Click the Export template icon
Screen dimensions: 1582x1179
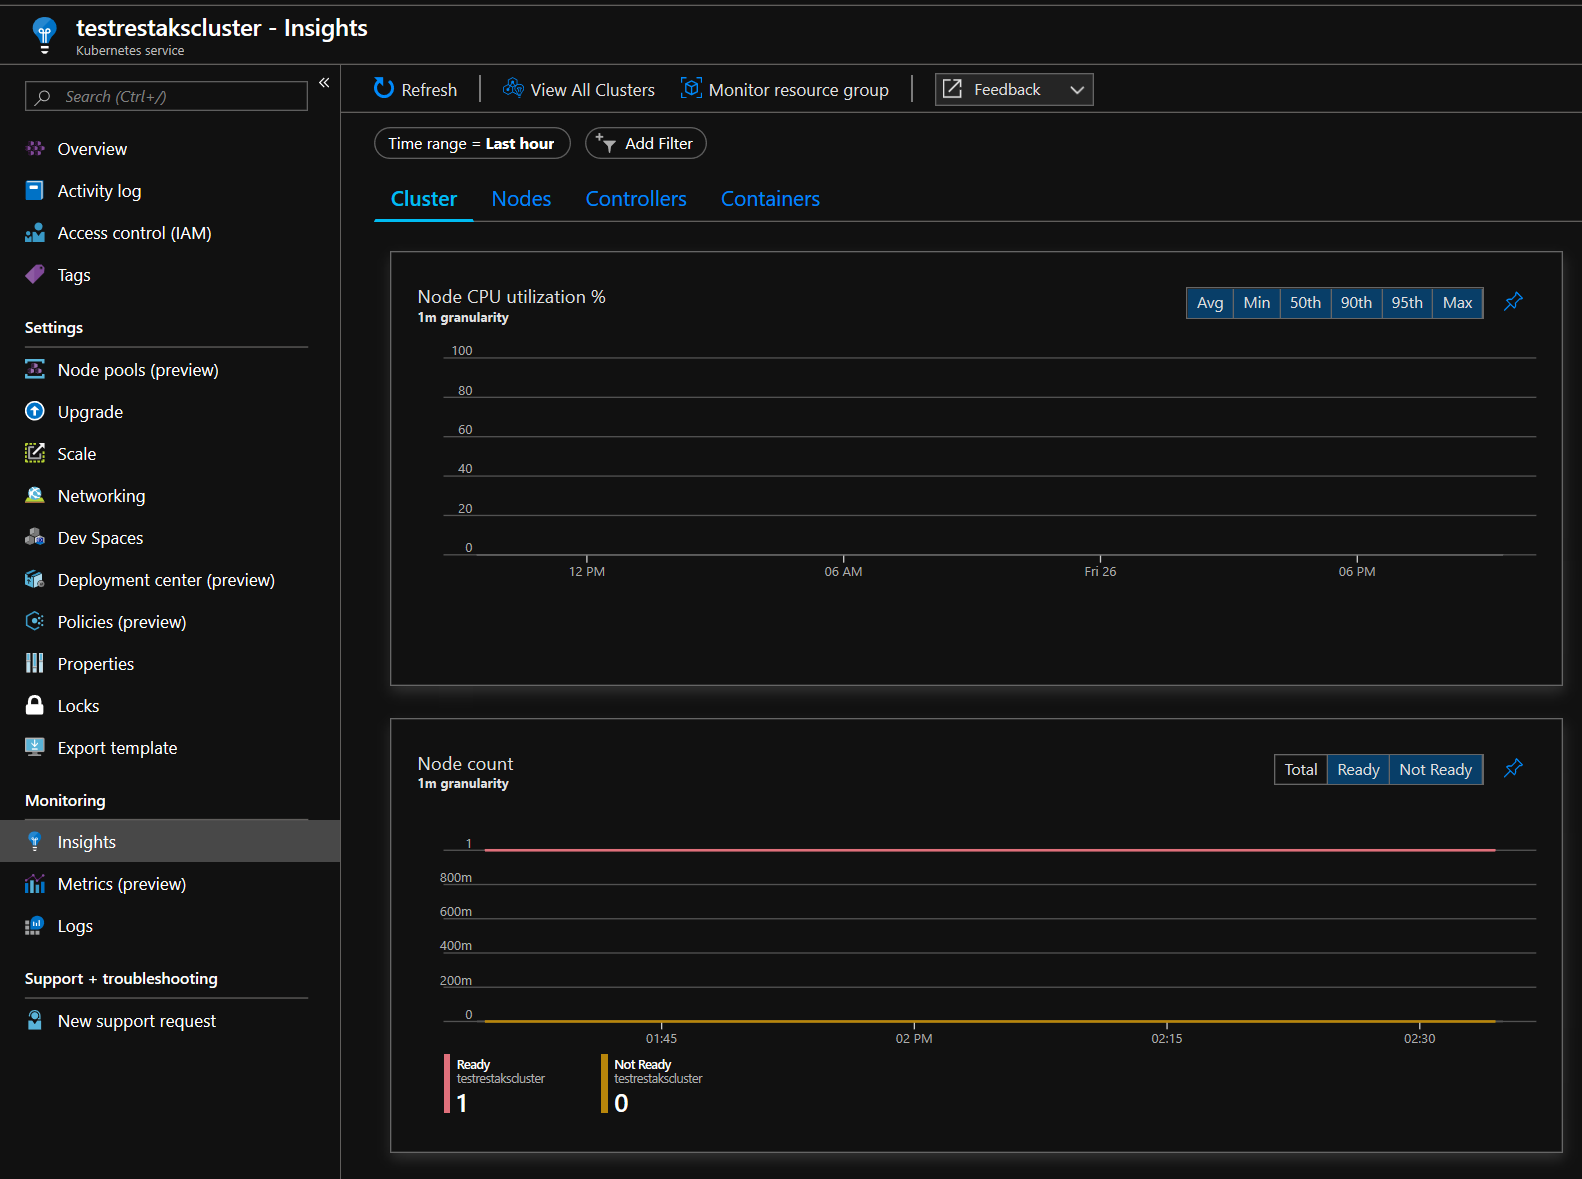(x=35, y=748)
